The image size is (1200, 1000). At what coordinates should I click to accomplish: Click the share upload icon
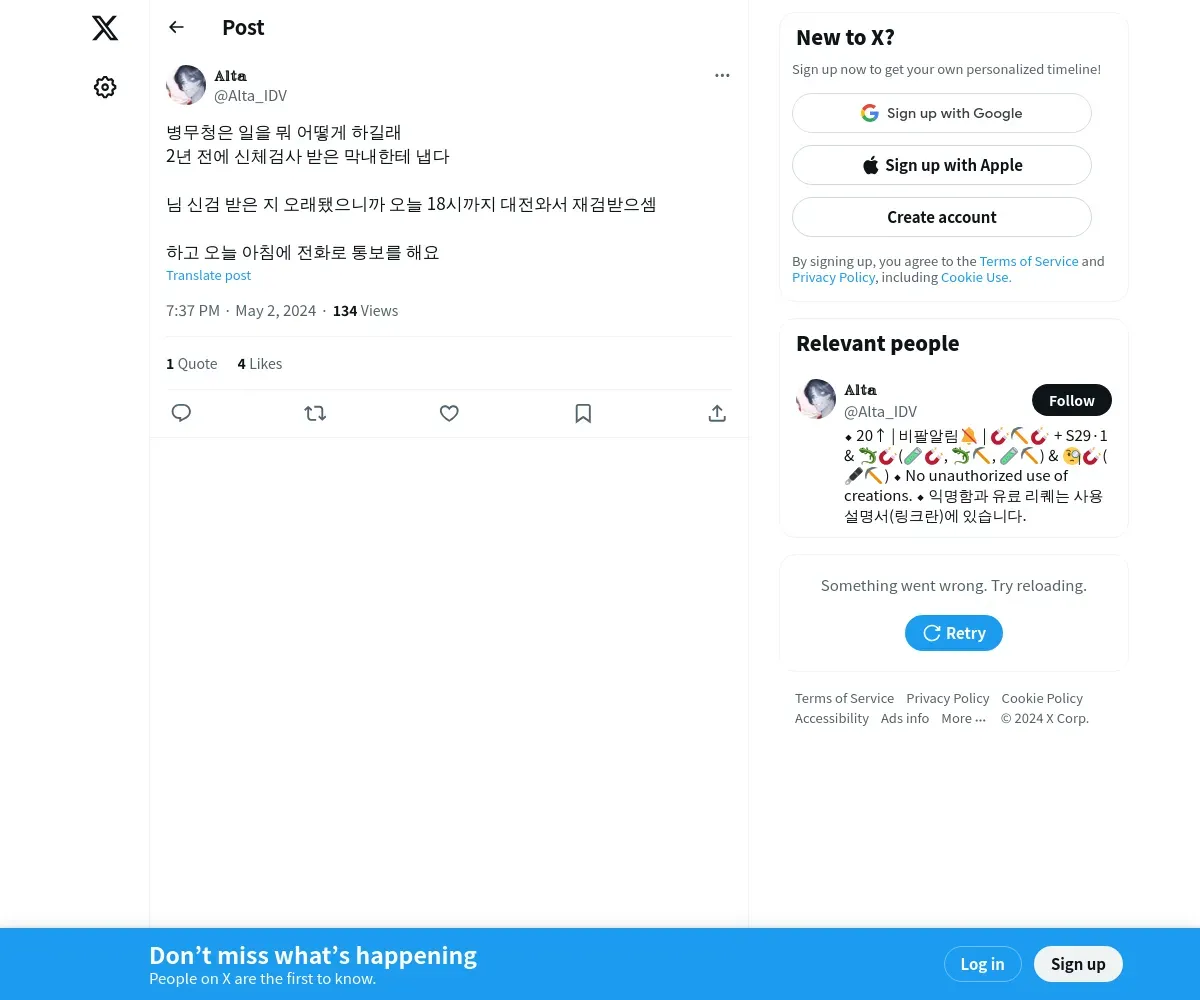point(717,413)
